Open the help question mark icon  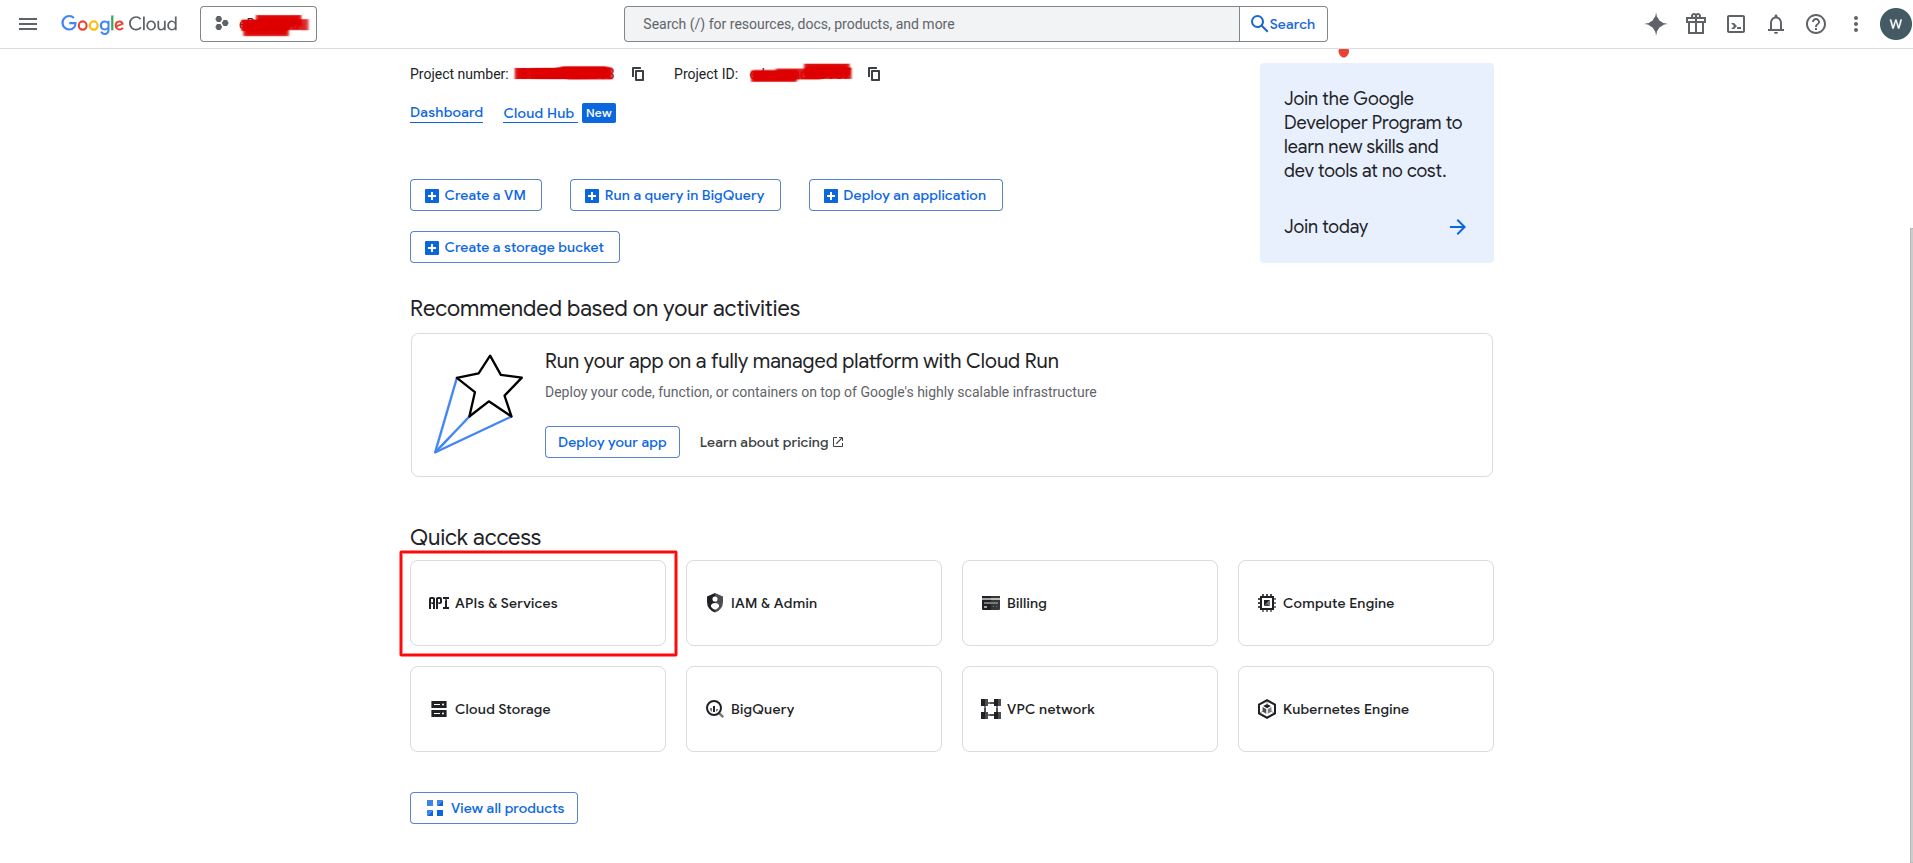click(1816, 24)
